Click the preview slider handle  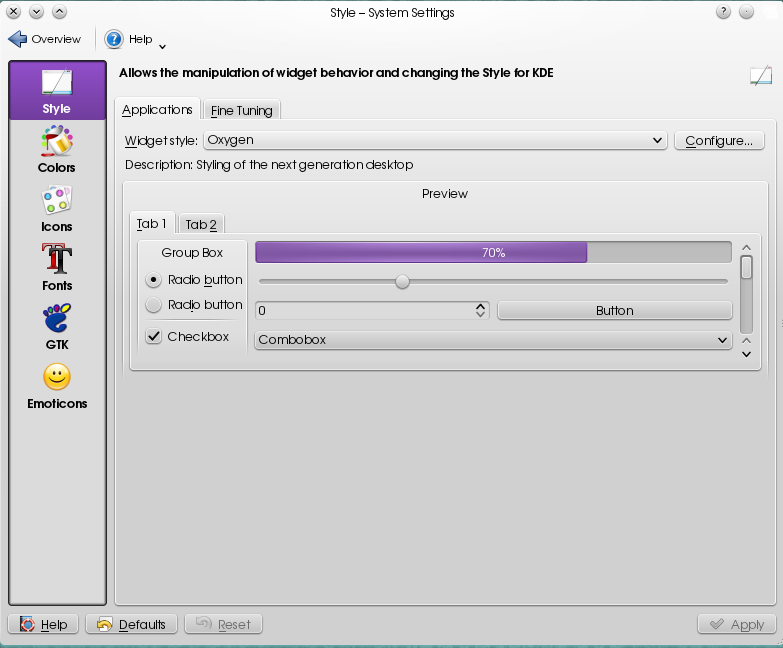[x=402, y=282]
